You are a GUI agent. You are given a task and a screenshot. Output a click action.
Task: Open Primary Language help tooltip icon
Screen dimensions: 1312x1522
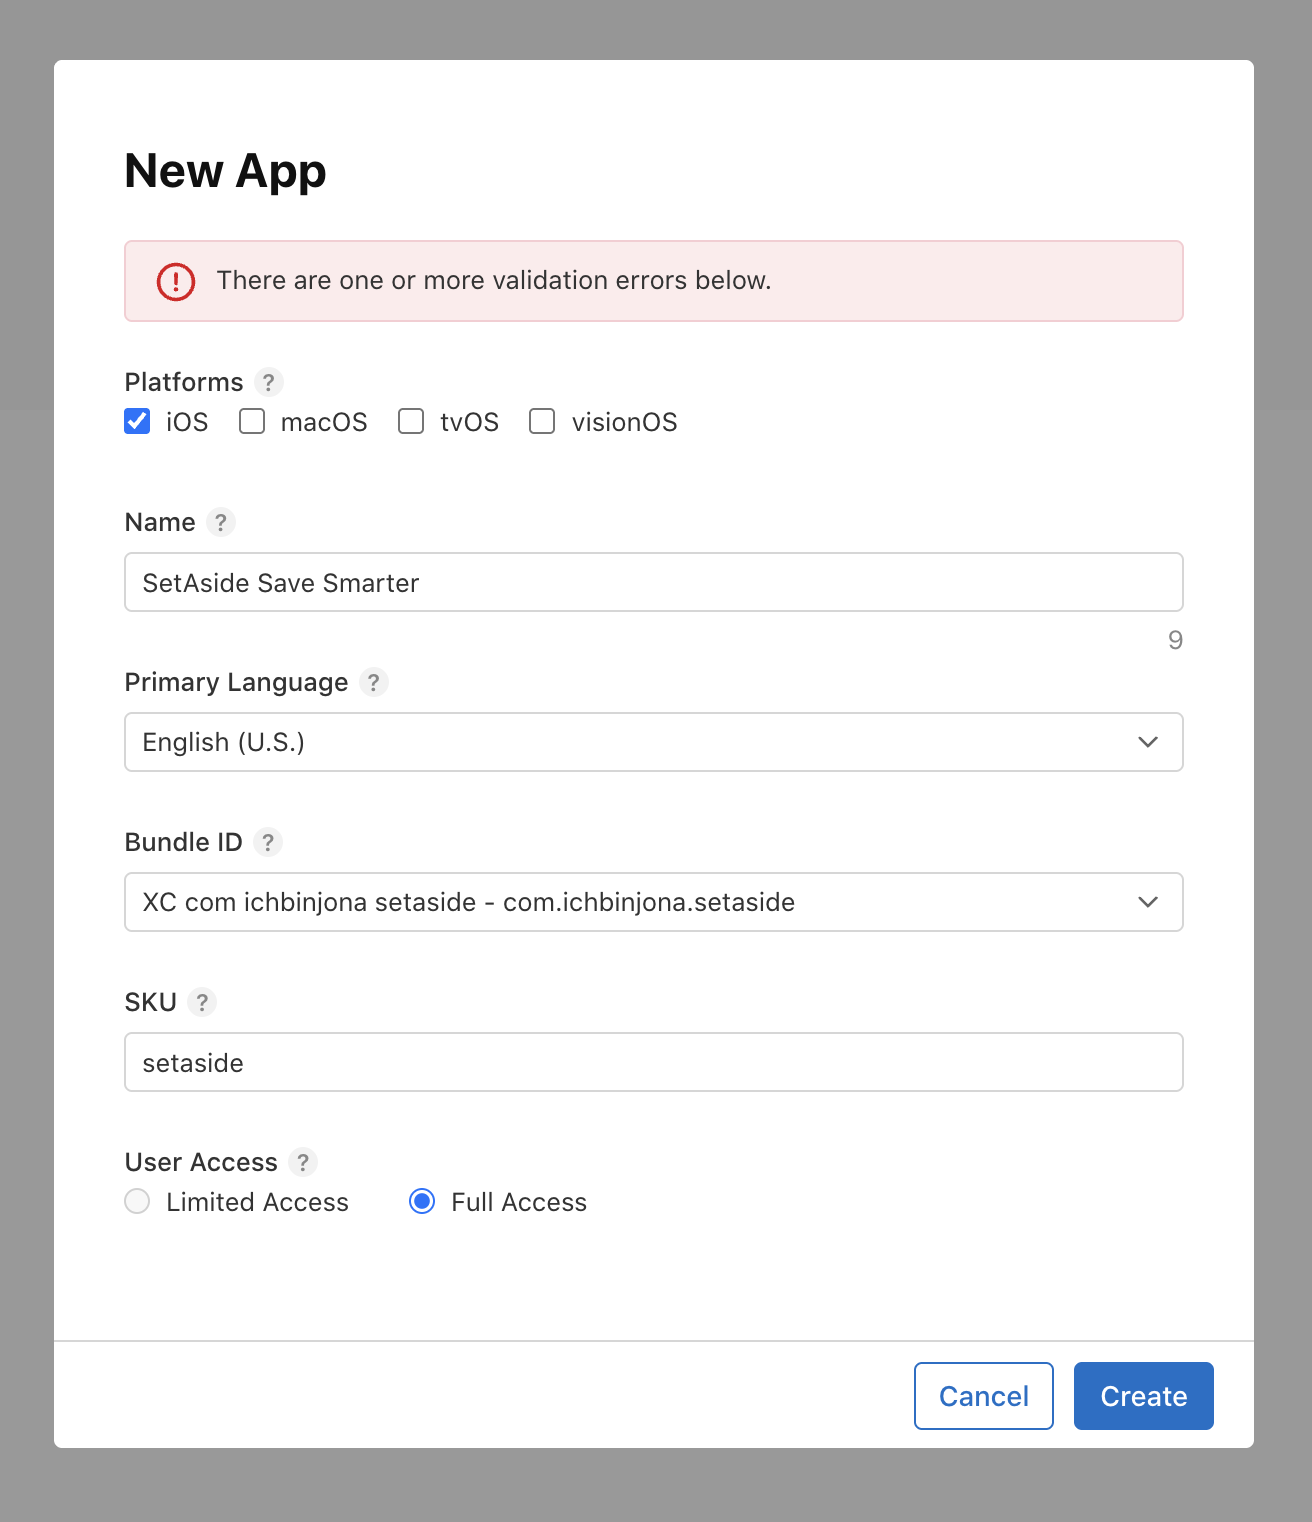373,682
